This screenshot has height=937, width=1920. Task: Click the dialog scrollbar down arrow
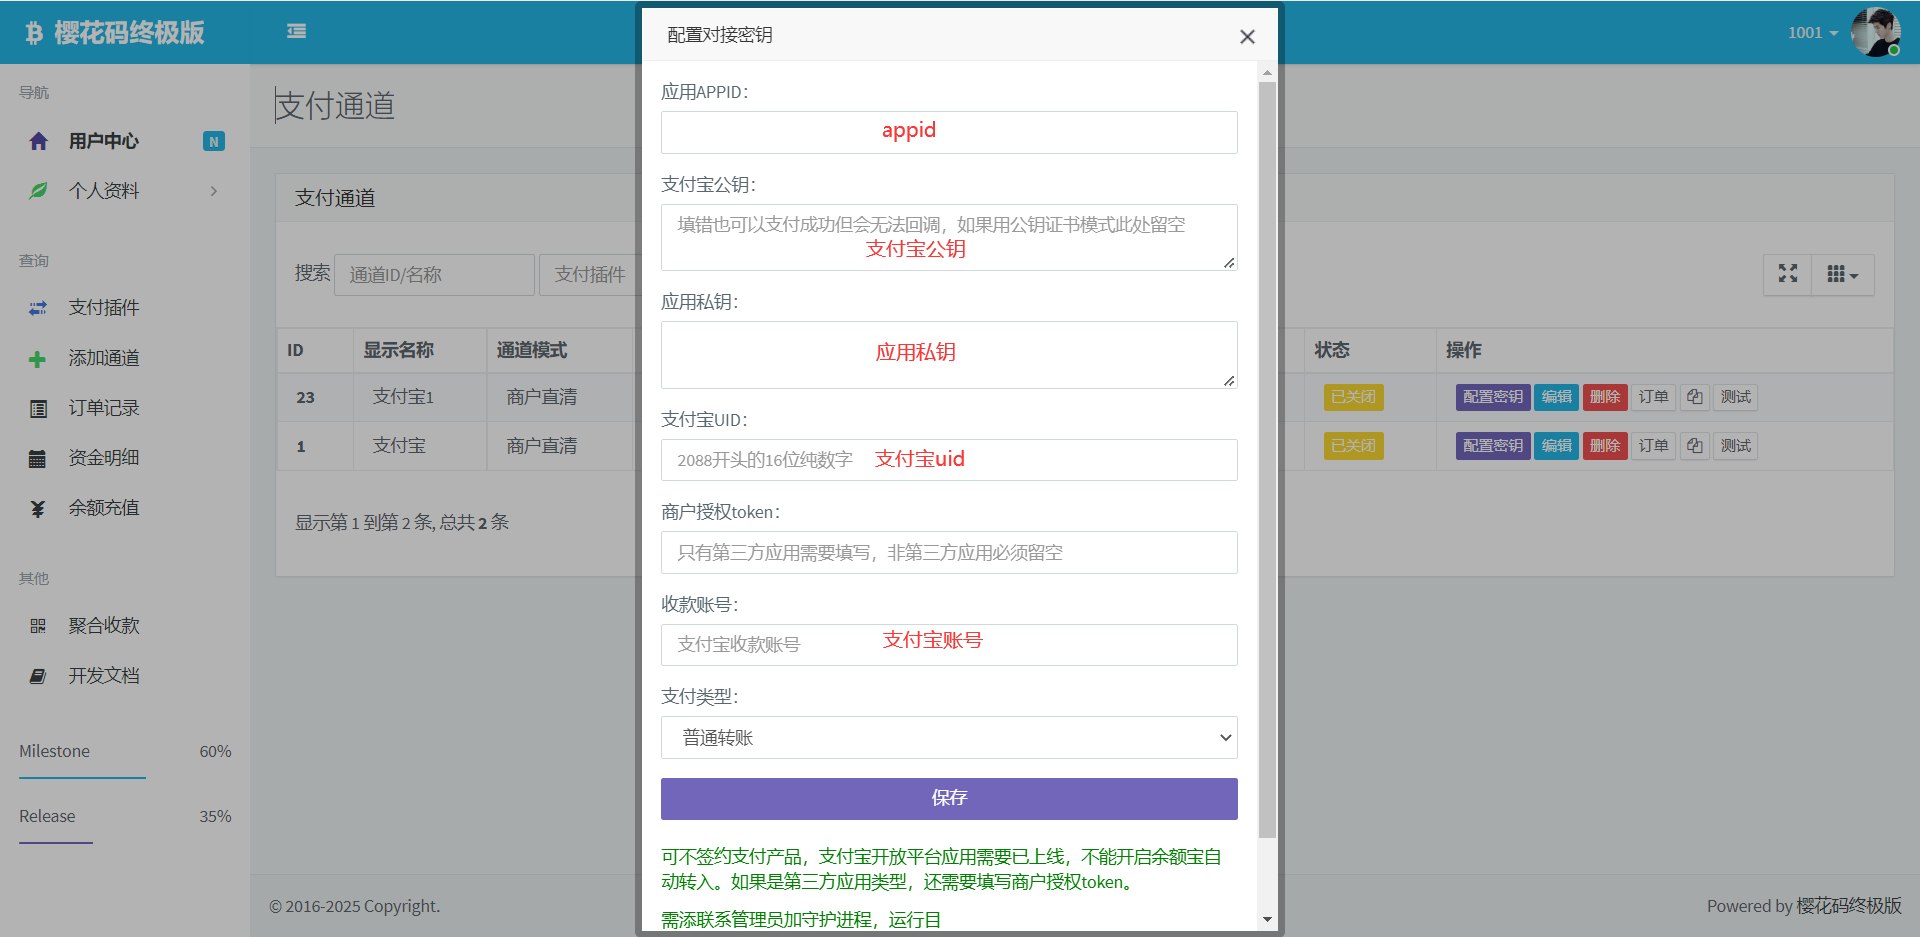(1267, 919)
